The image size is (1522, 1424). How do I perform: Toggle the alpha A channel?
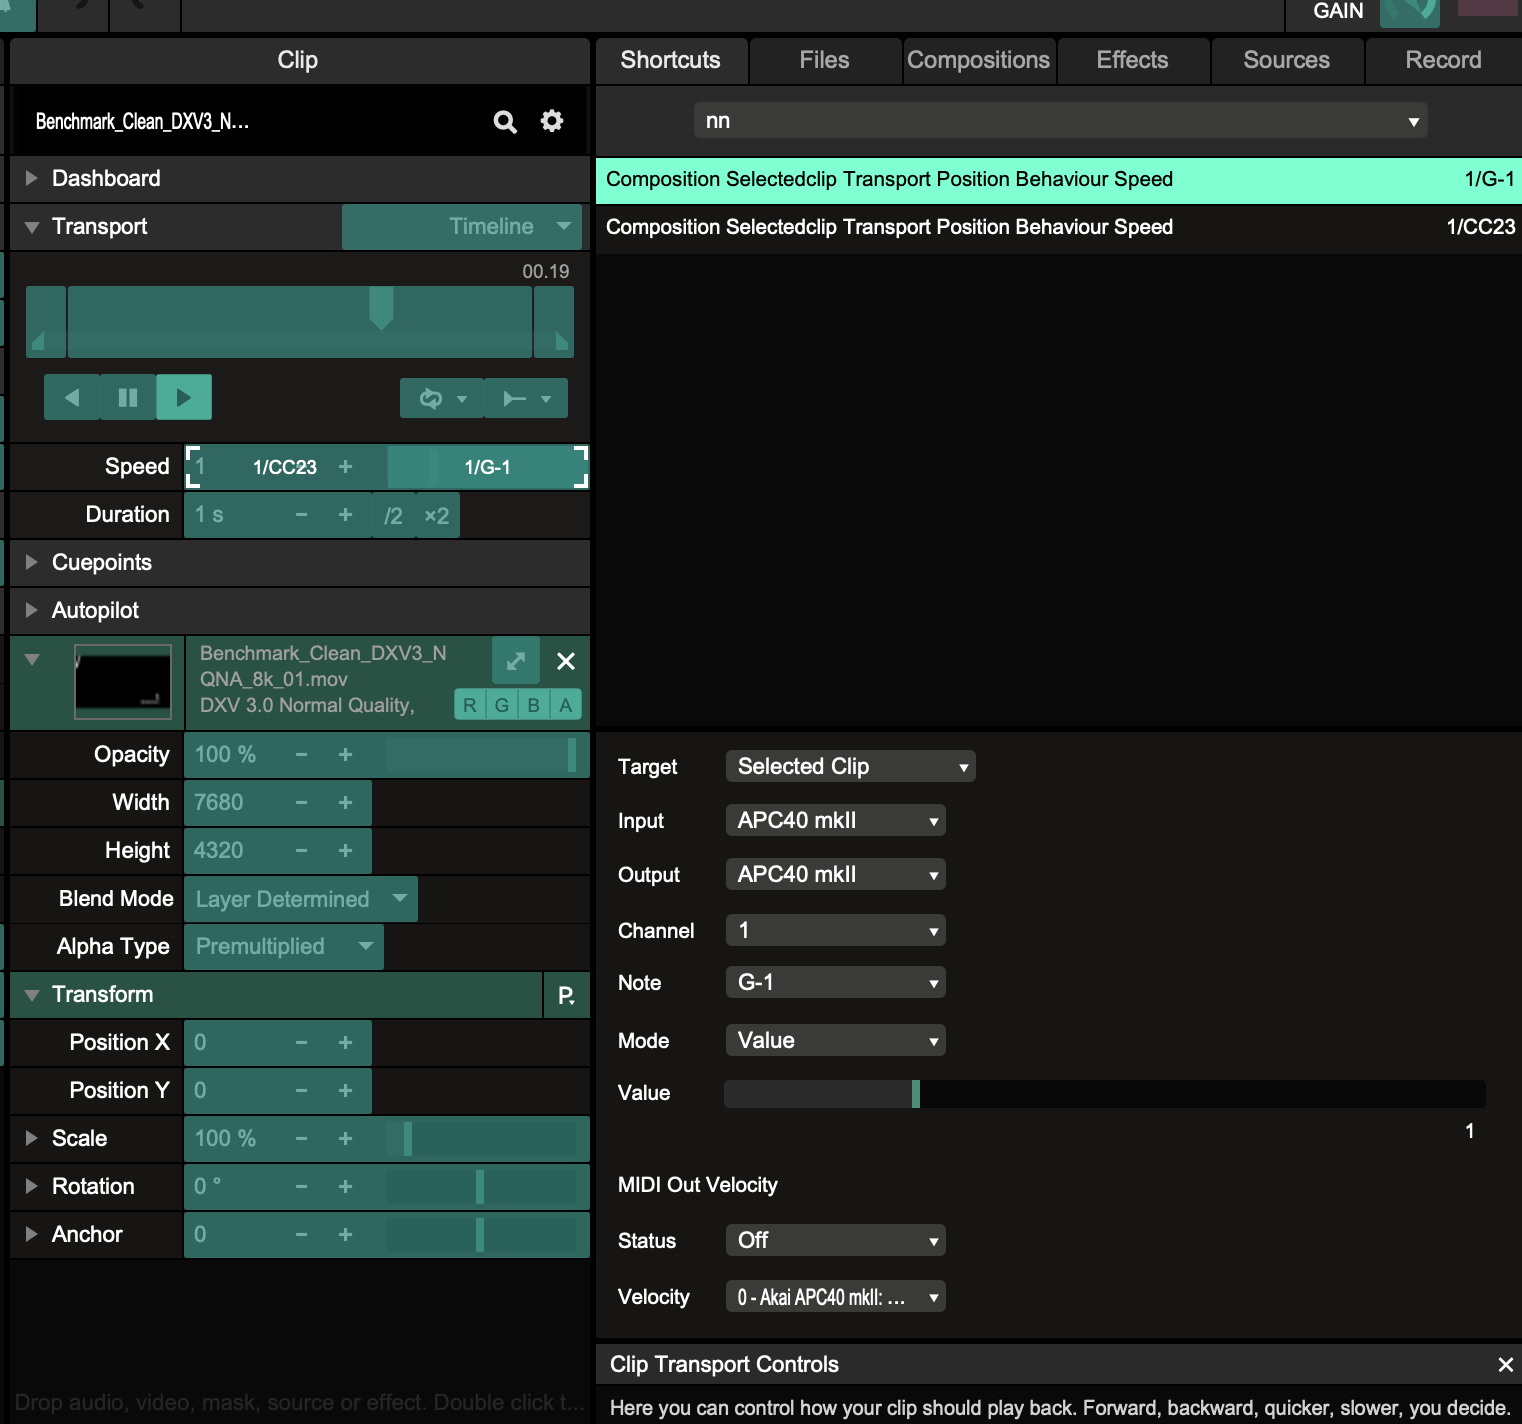pyautogui.click(x=566, y=705)
